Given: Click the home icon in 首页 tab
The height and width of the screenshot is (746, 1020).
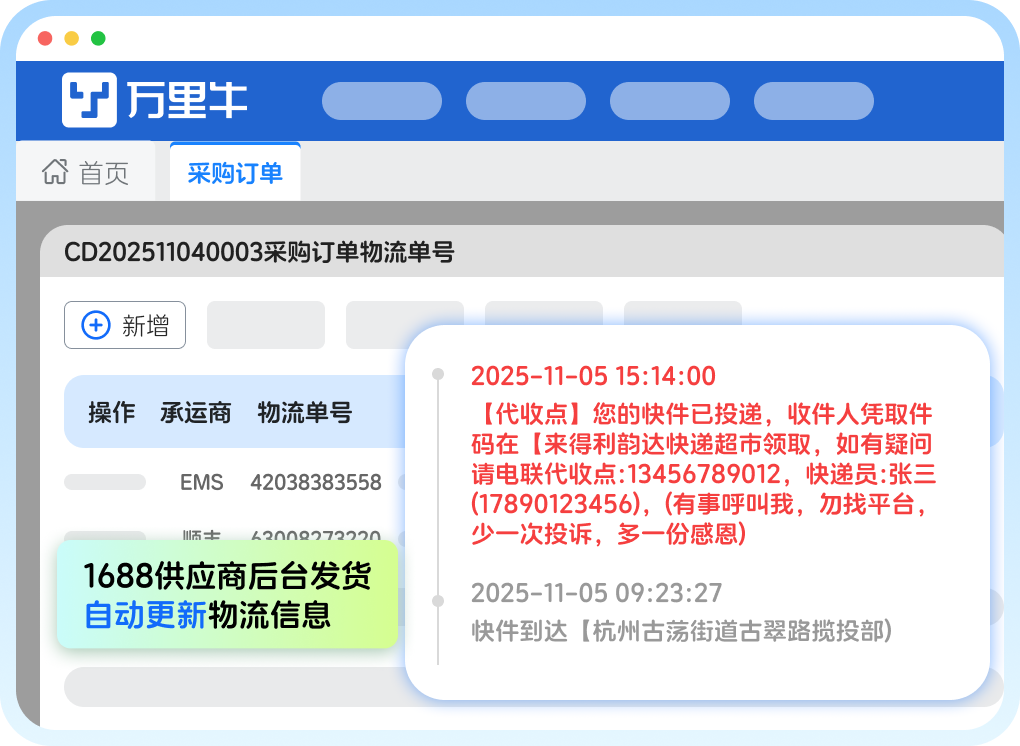Looking at the screenshot, I should pos(54,172).
